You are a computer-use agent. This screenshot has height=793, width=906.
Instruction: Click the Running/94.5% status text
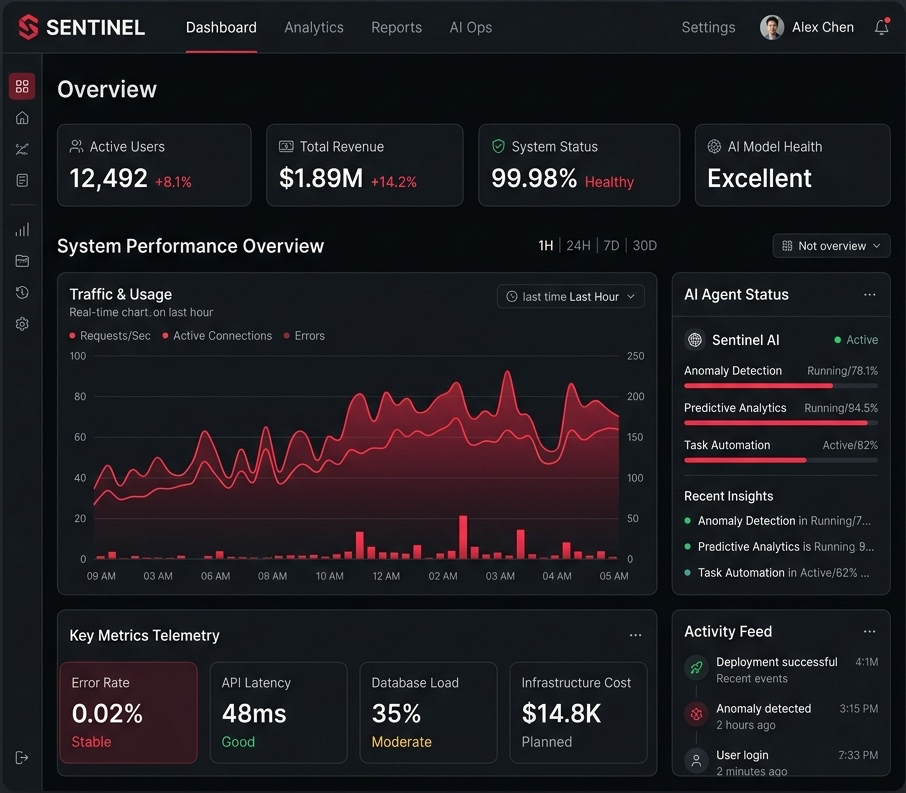841,408
